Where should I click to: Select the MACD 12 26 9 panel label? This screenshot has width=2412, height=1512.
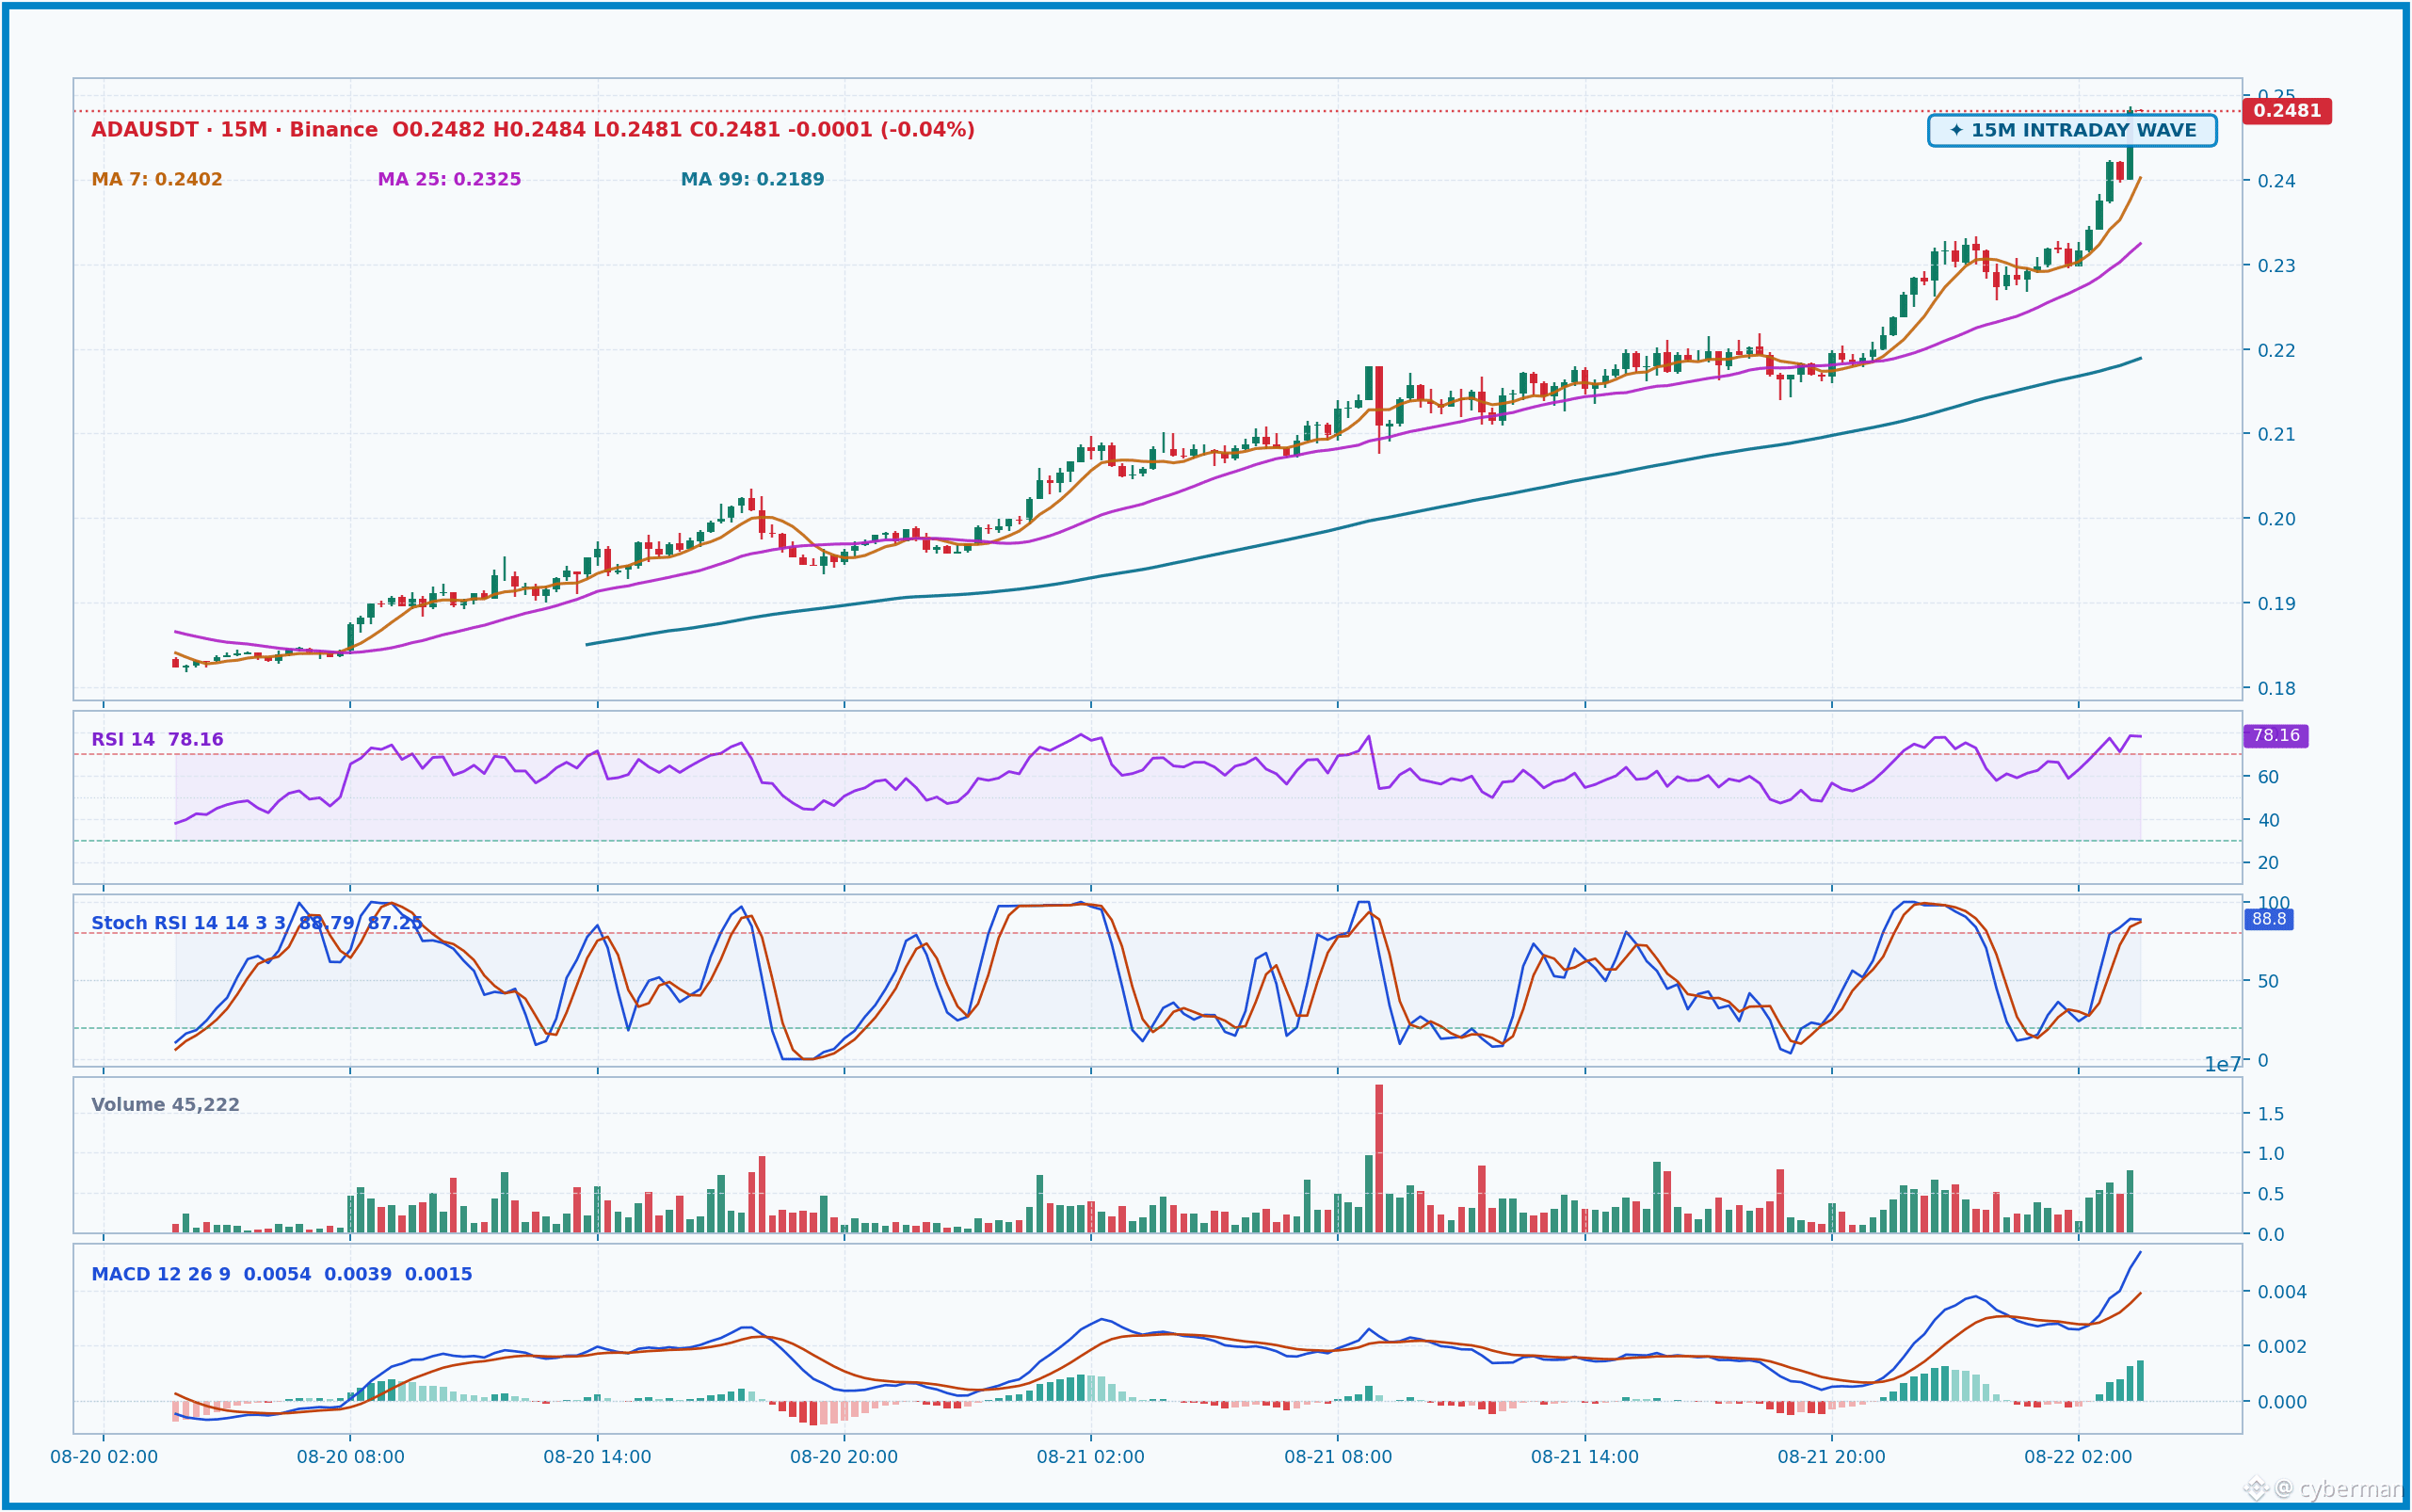tap(161, 1275)
